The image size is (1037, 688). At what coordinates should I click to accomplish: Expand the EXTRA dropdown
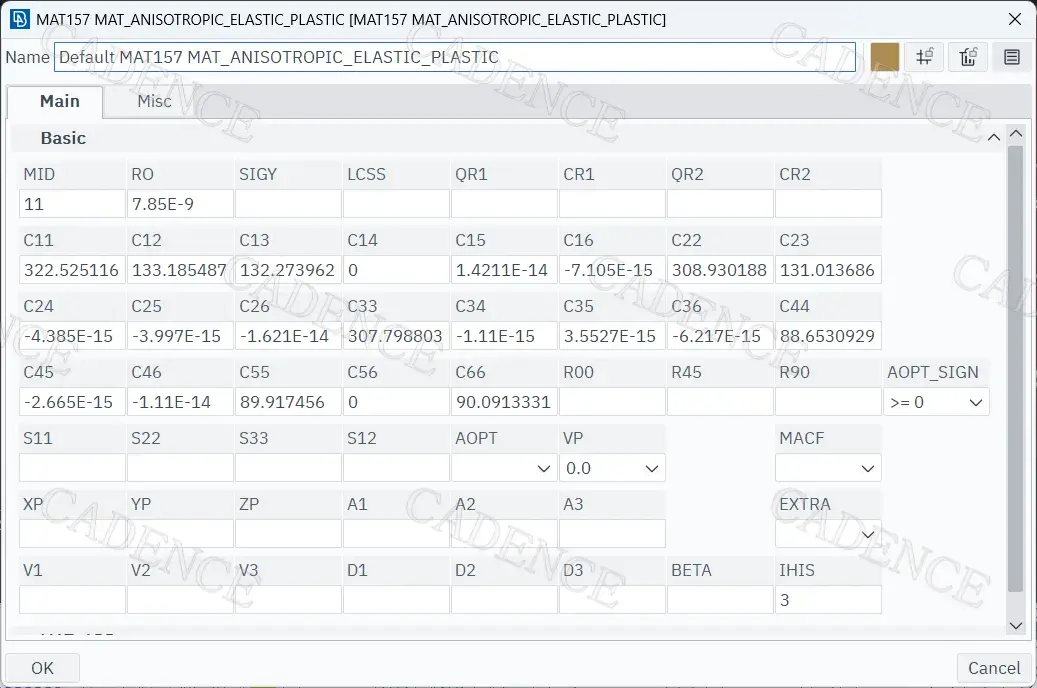(828, 534)
